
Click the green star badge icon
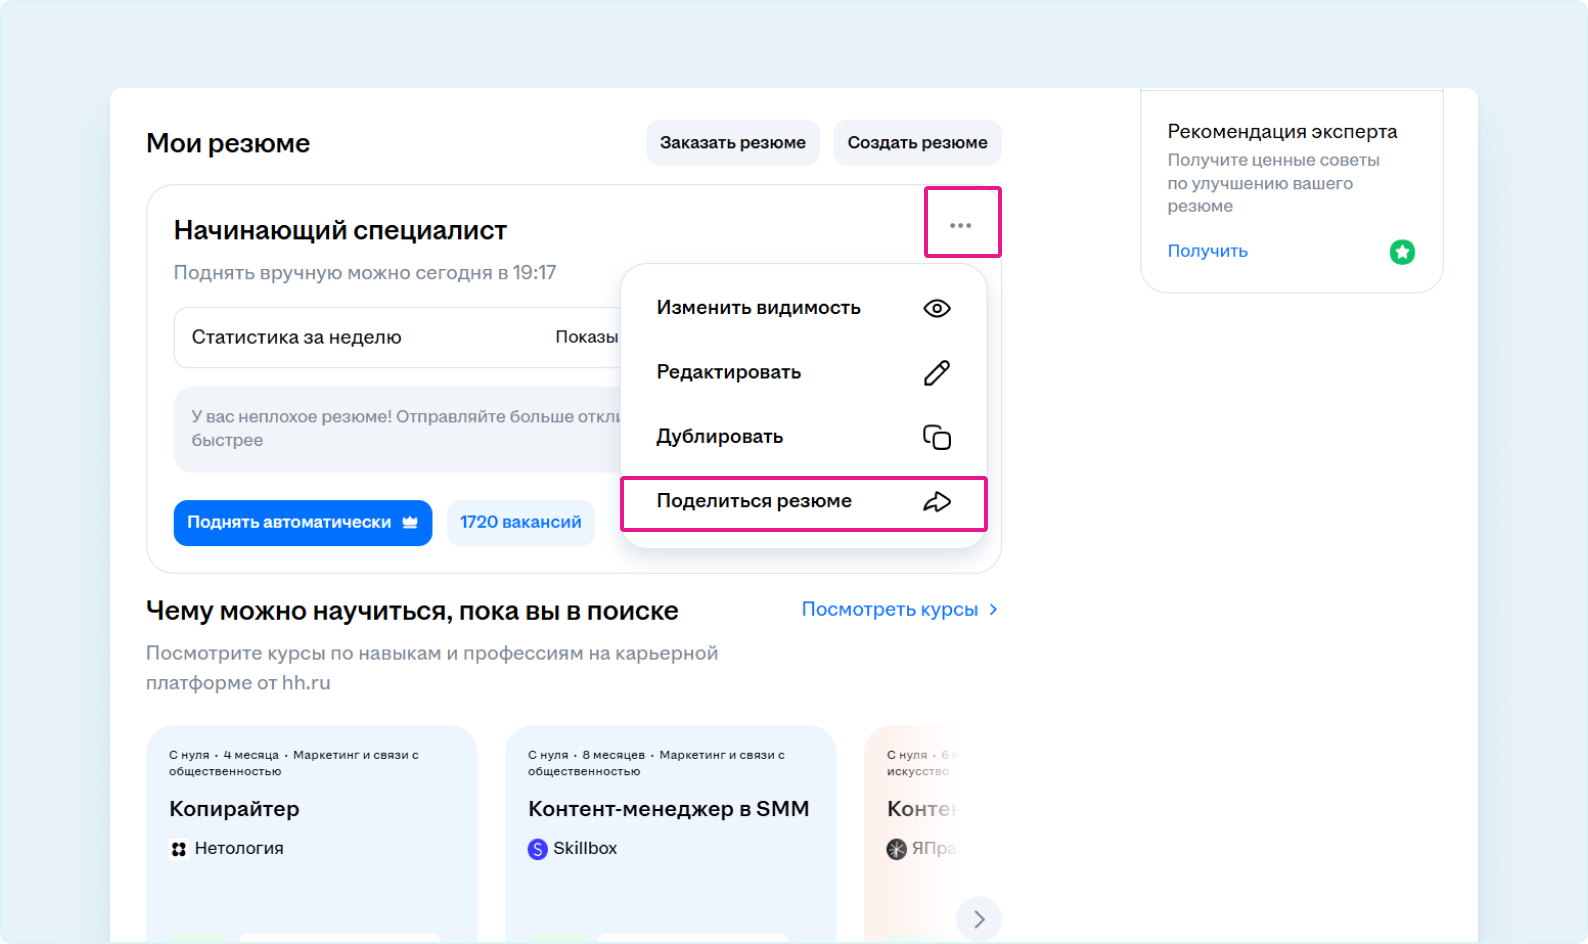[1402, 252]
